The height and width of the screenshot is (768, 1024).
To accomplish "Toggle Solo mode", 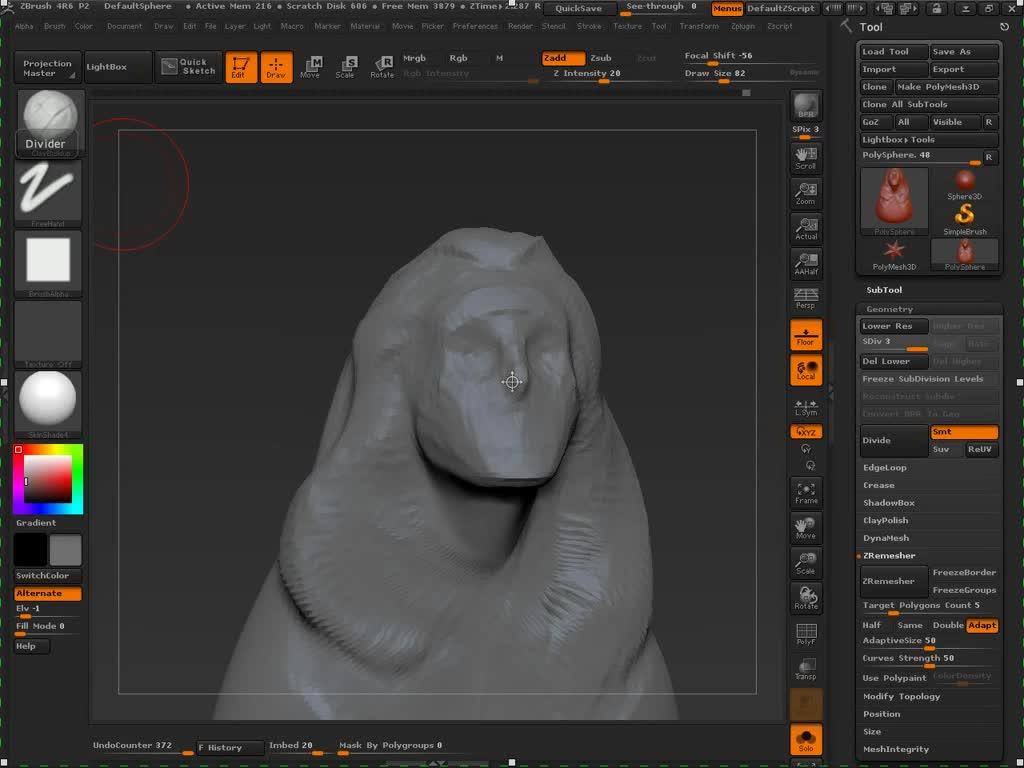I will click(806, 740).
